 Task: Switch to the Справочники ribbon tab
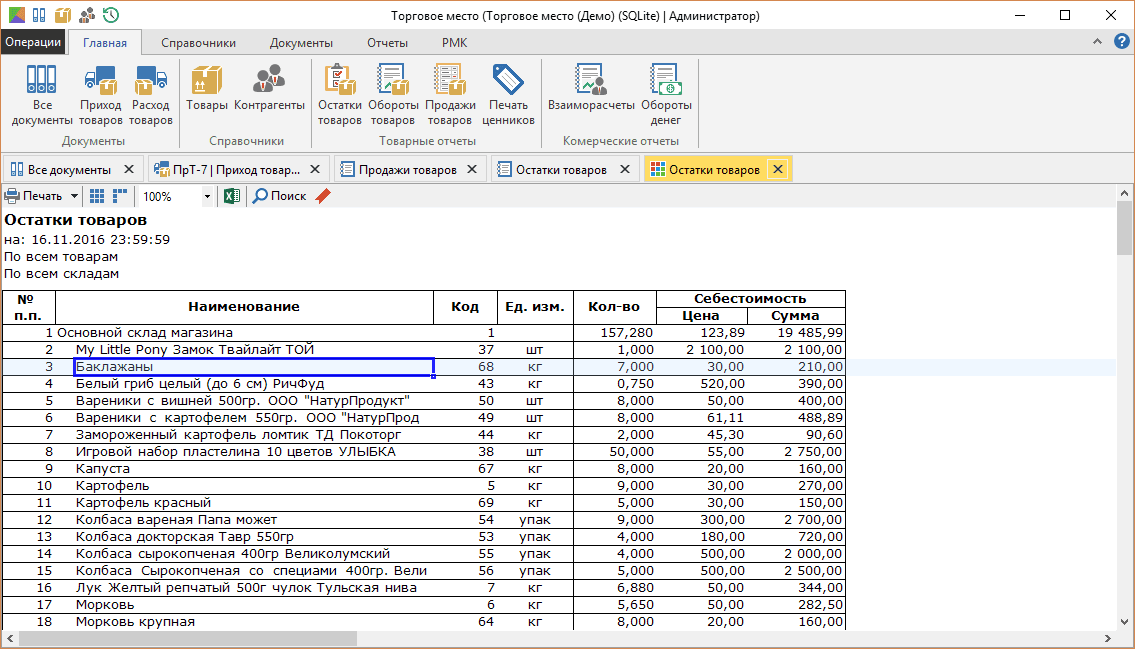(198, 43)
